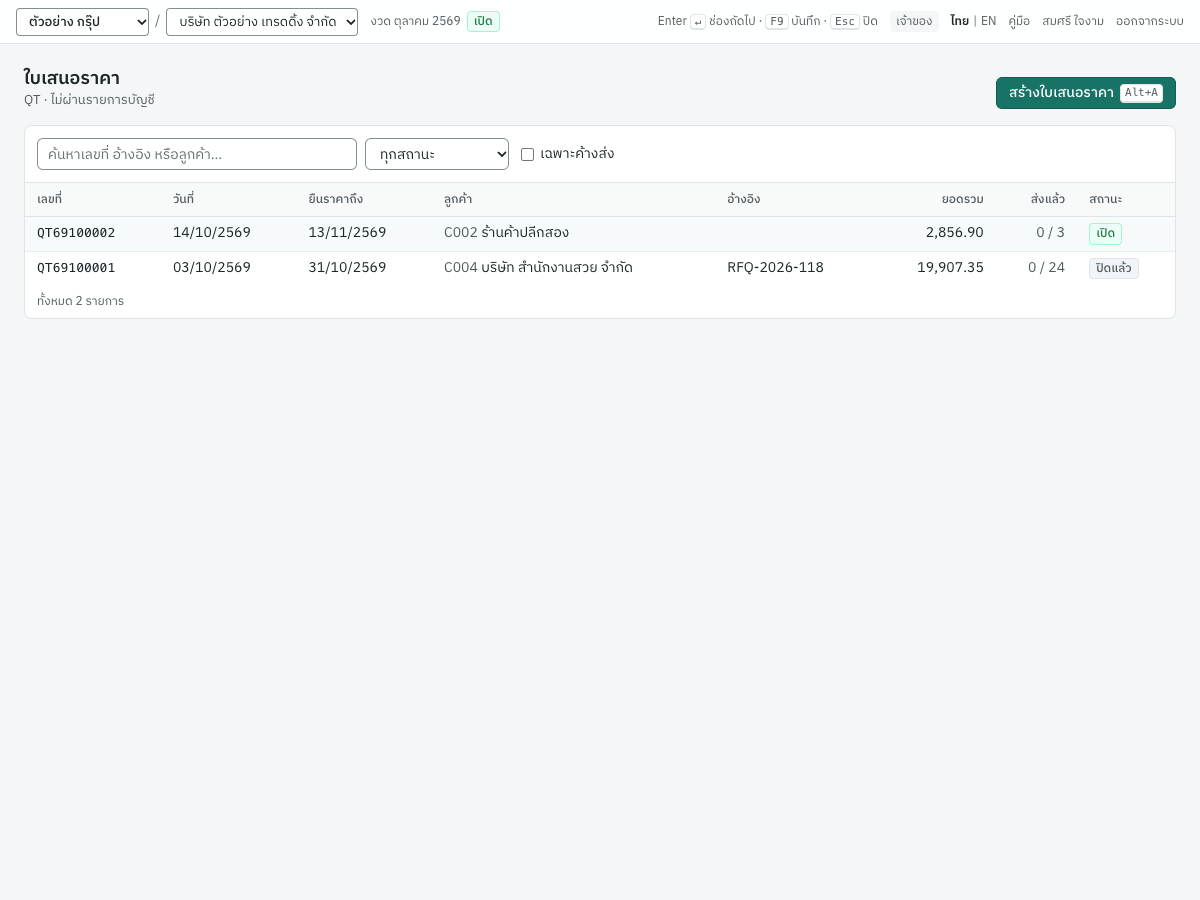Select customer C002 ร้านค้าปลีกสอง

[x=506, y=233]
